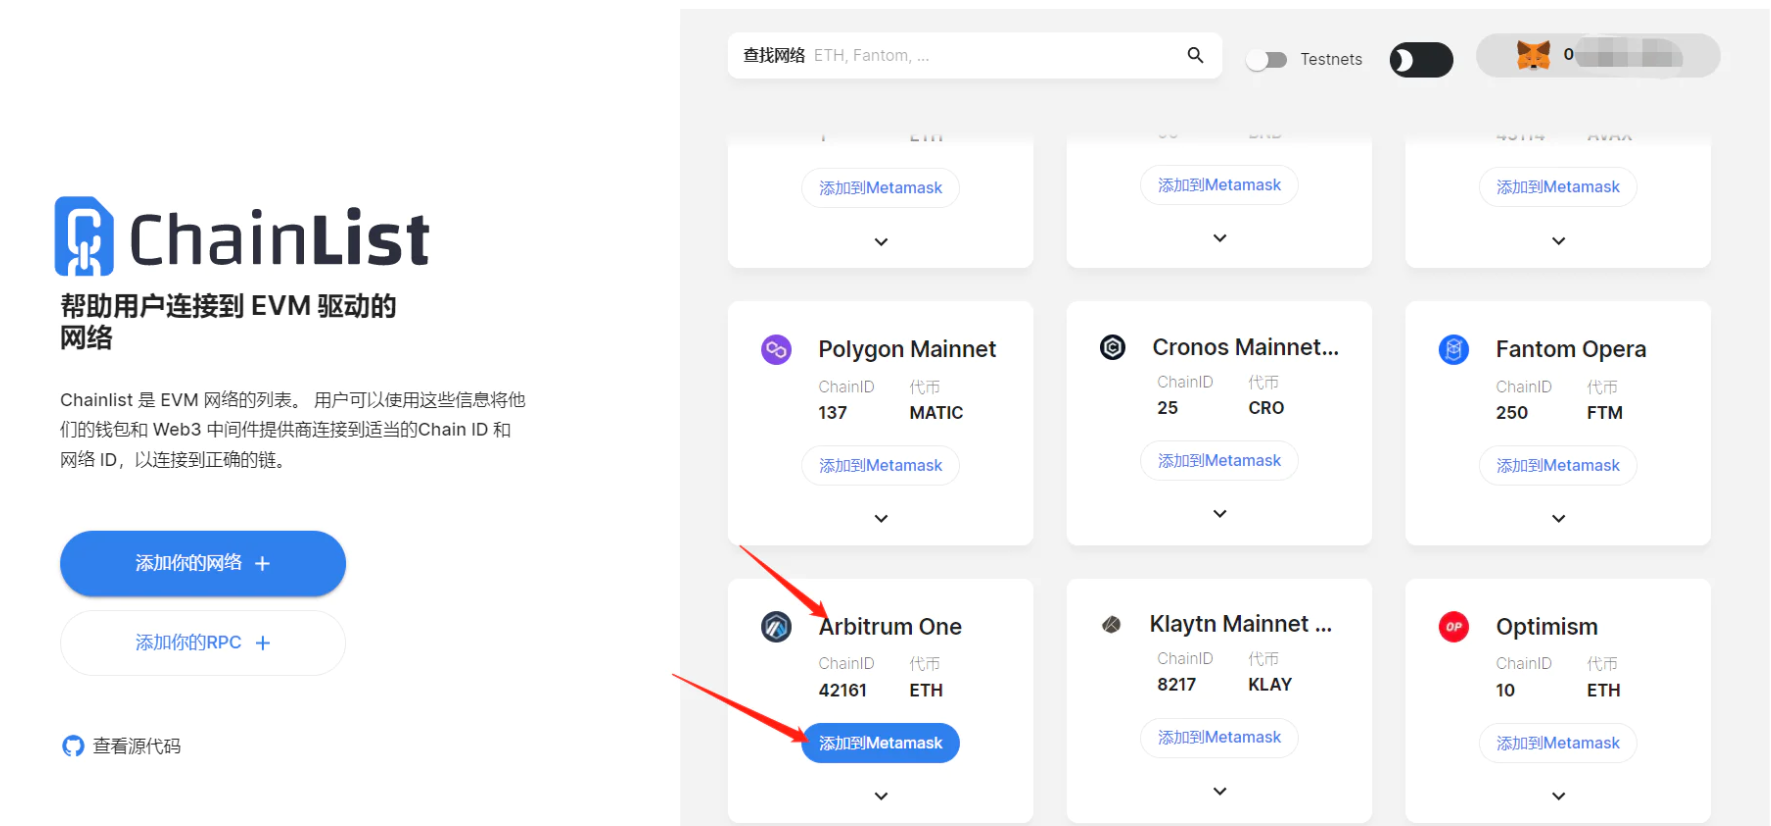The image size is (1771, 826).
Task: Click the MetaMask fox icon
Action: click(x=1533, y=55)
